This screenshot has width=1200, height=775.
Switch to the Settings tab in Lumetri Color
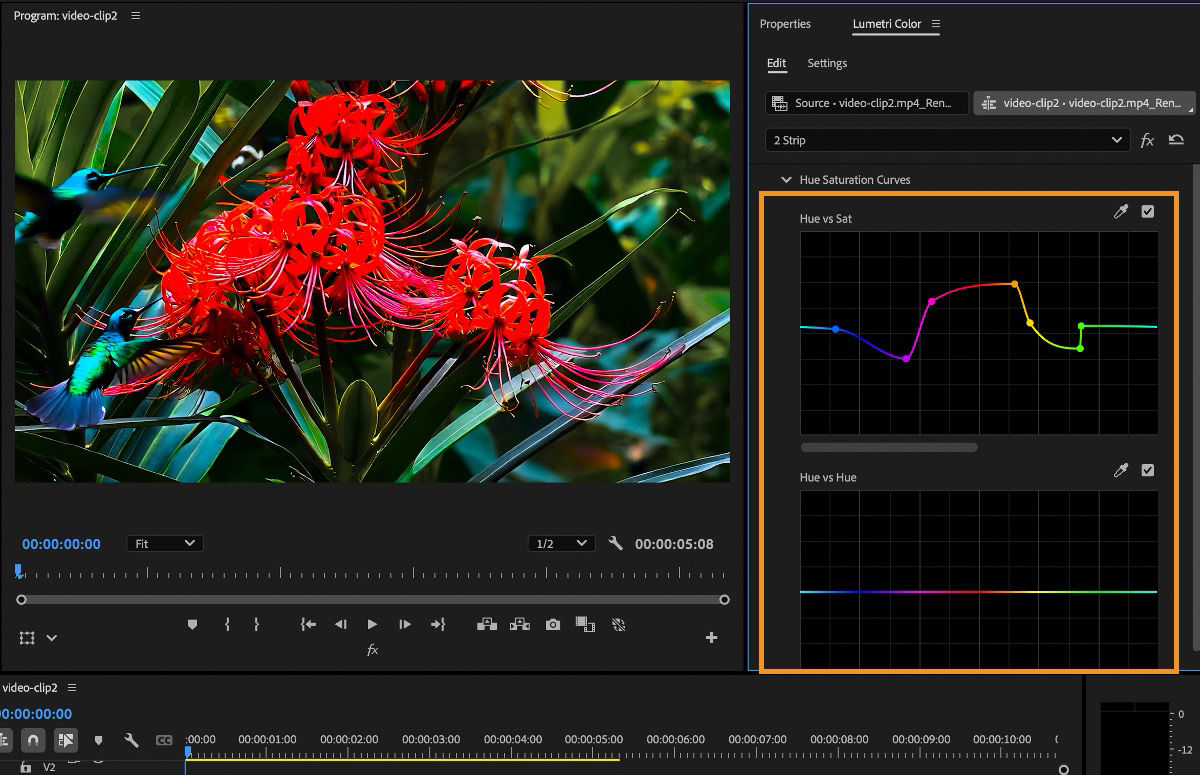pyautogui.click(x=827, y=63)
